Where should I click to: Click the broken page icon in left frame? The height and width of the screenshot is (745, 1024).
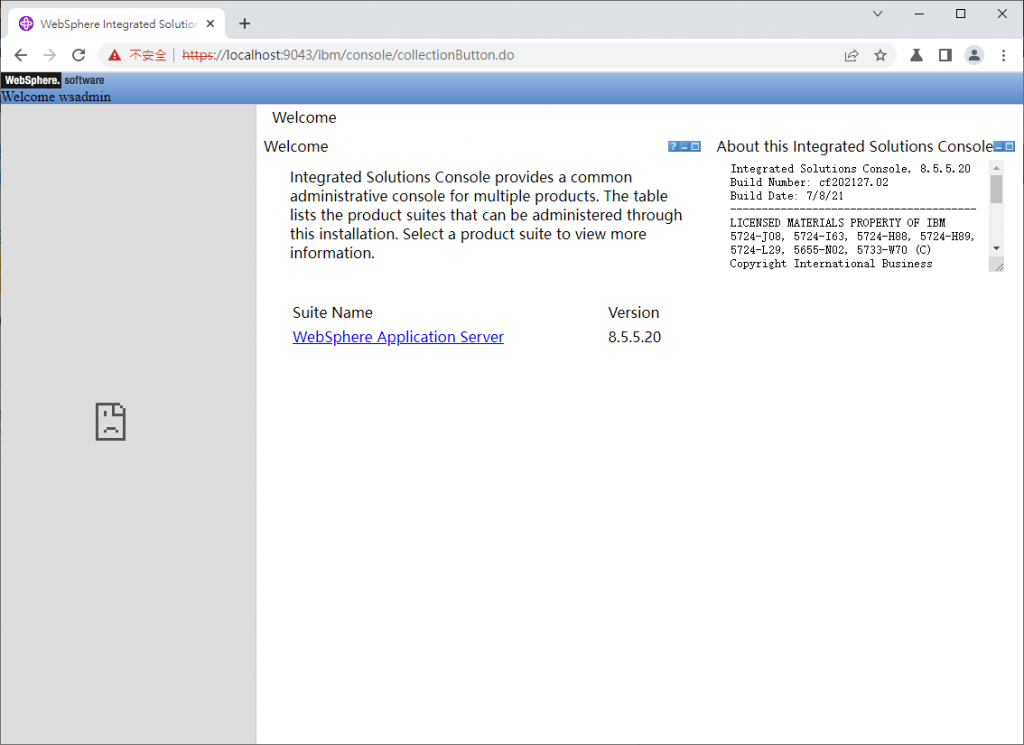(110, 422)
